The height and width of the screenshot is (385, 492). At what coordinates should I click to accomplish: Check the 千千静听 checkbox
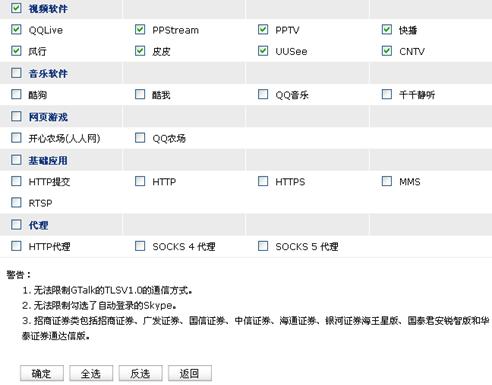387,94
